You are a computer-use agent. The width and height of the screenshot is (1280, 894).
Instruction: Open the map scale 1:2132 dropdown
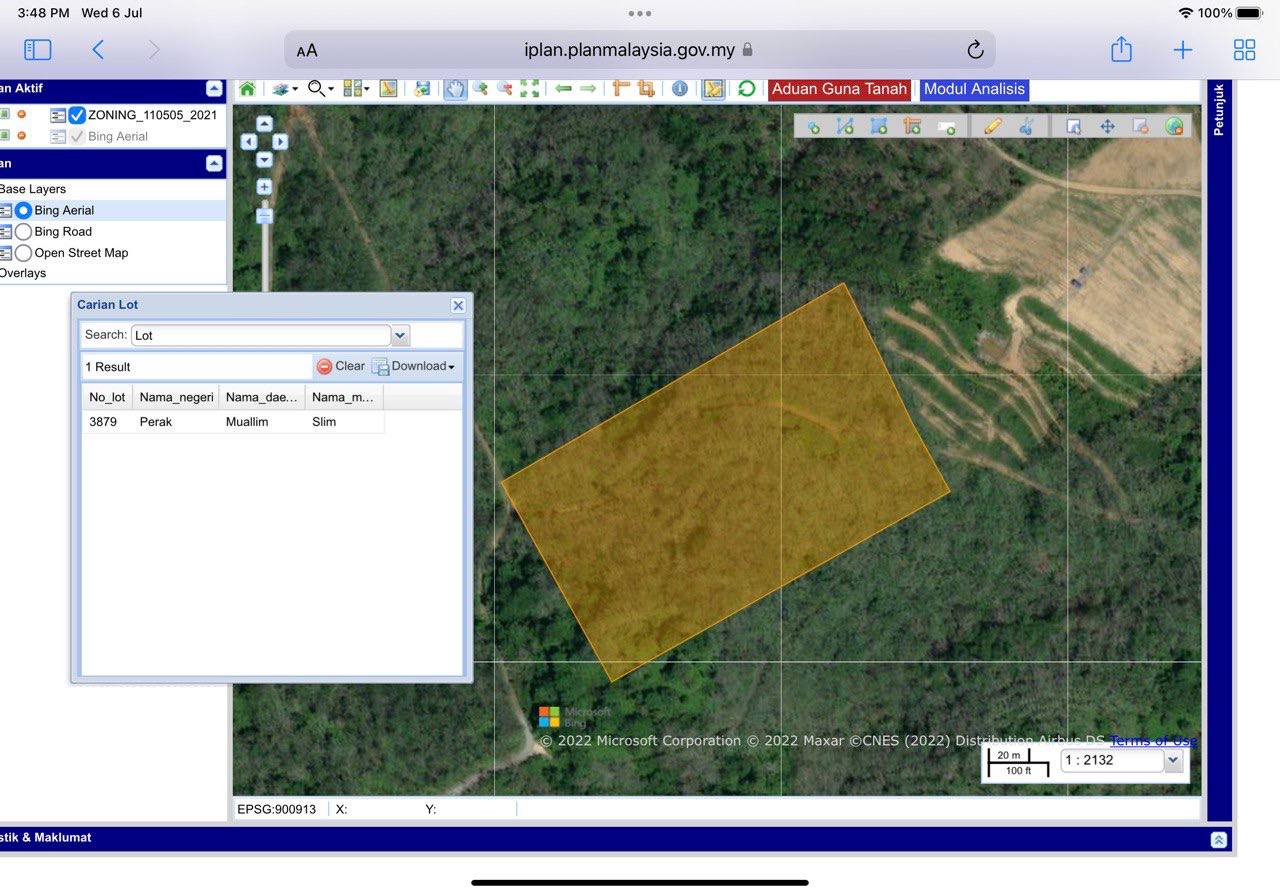[1173, 761]
